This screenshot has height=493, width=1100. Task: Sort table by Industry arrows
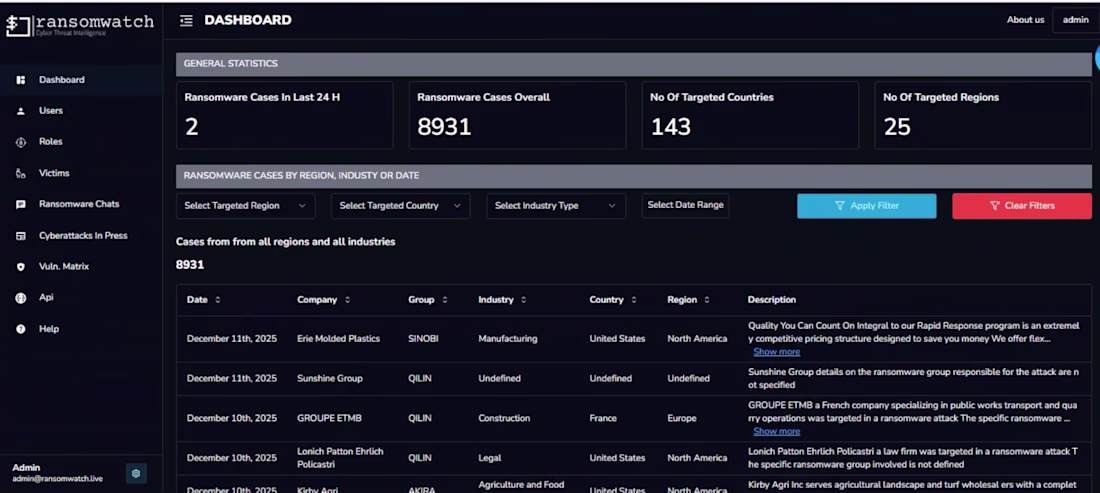[x=523, y=299]
